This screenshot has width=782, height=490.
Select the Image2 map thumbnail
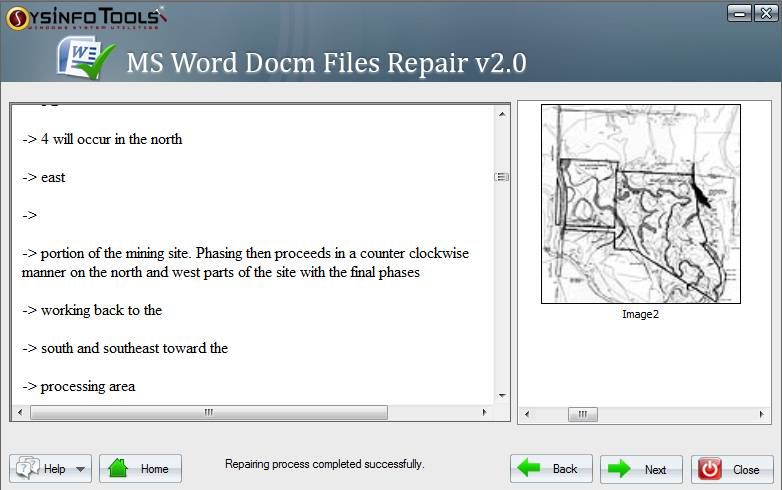click(641, 203)
